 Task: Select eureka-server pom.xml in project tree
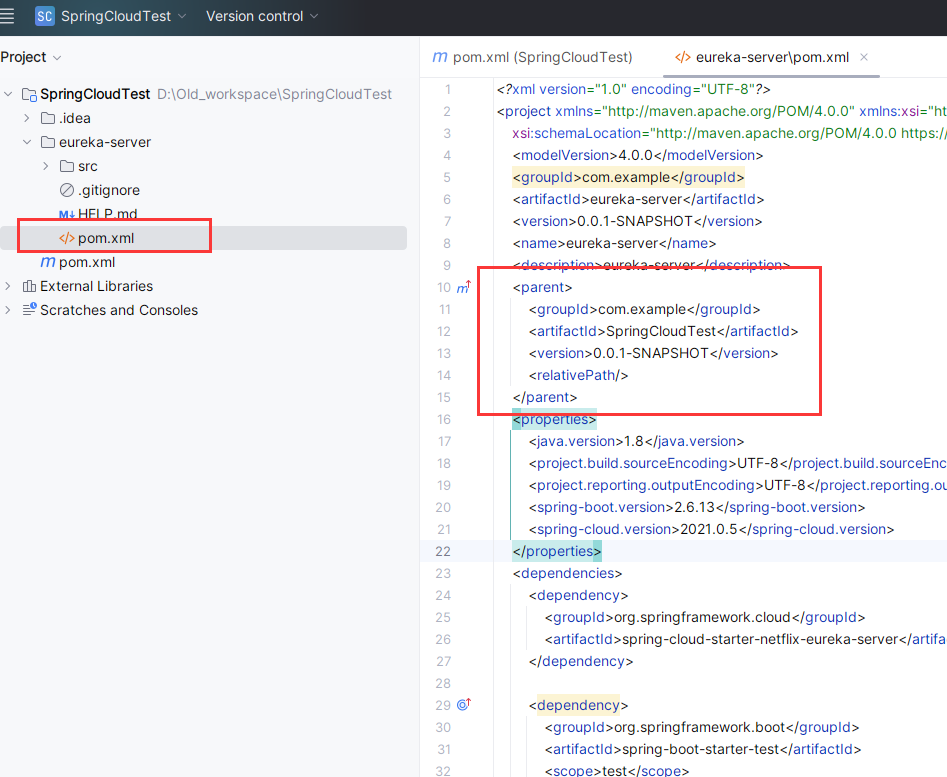[x=105, y=238]
